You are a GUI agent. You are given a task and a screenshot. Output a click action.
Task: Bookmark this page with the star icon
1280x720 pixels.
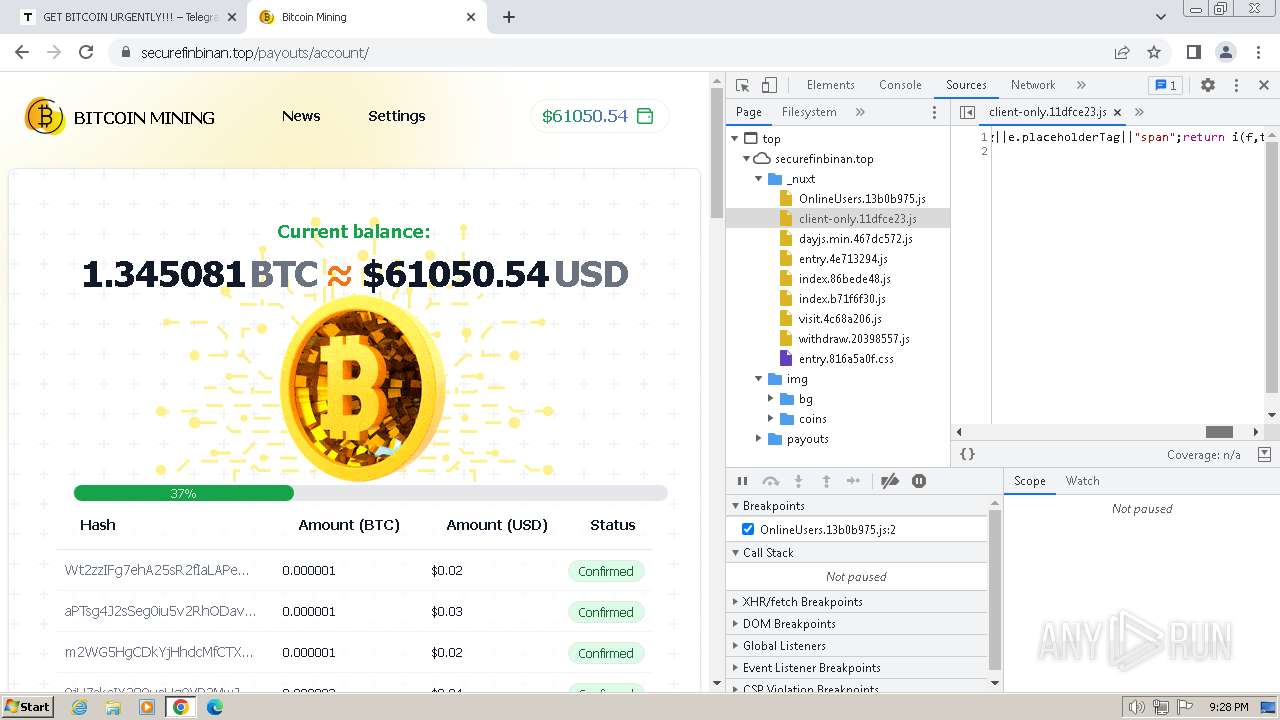1154,52
